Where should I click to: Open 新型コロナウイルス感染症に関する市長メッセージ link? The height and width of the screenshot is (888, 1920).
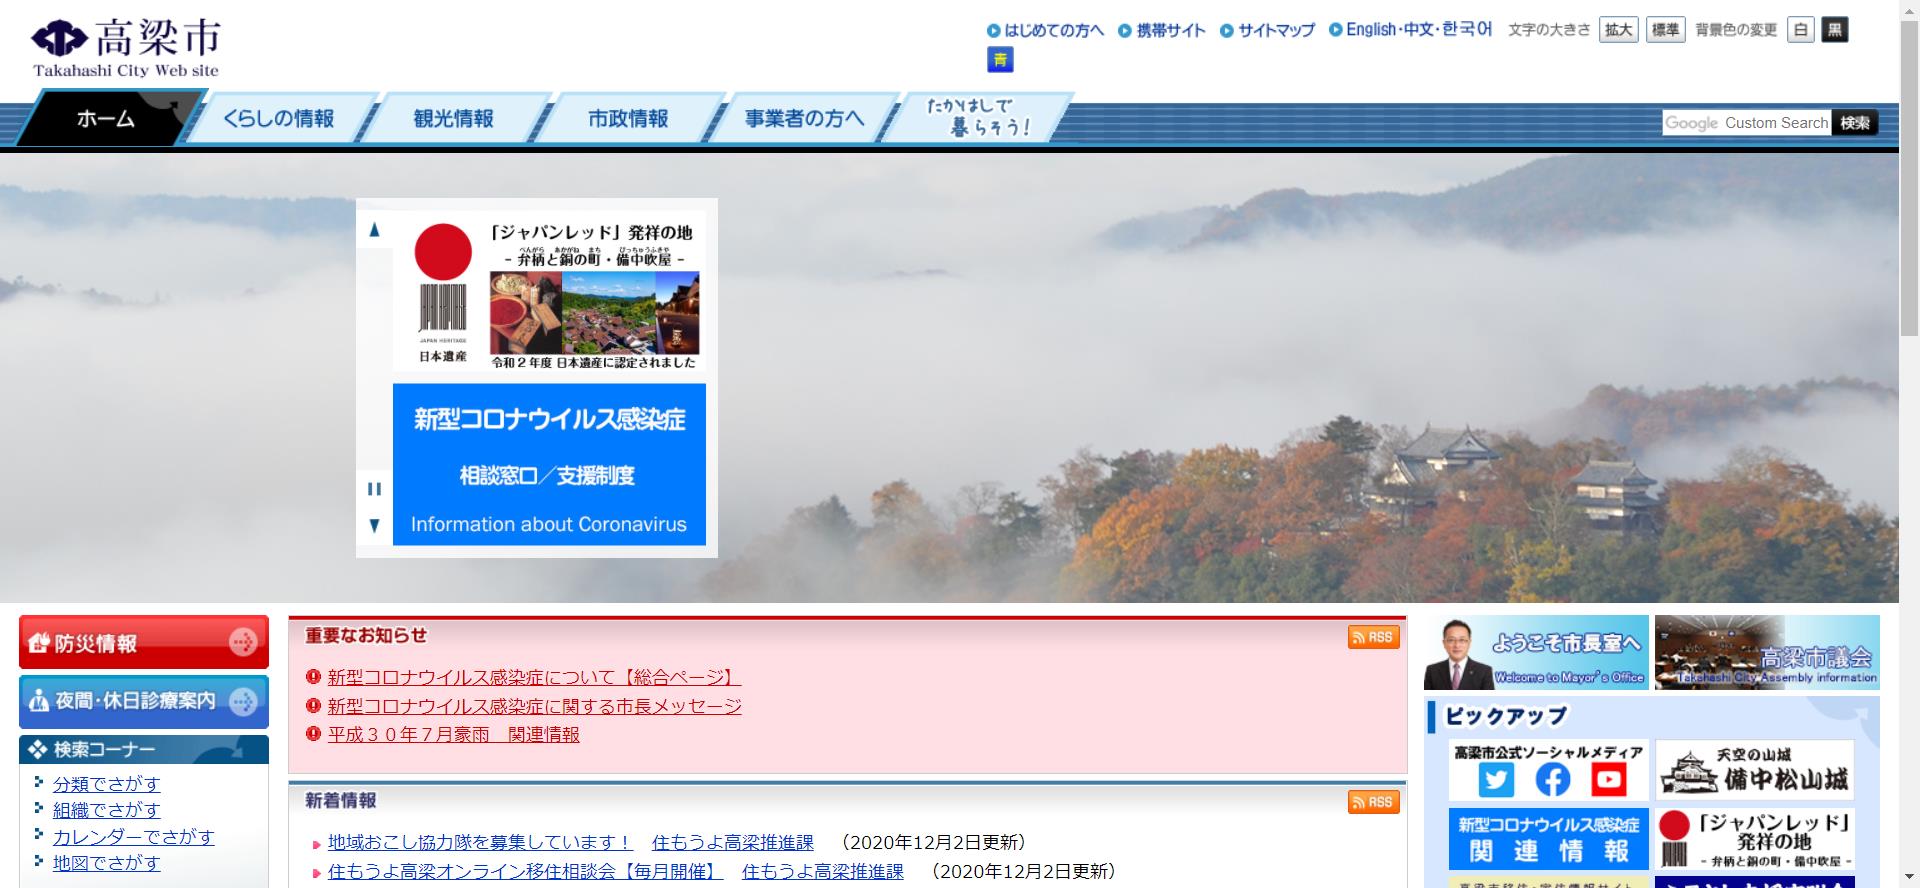tap(534, 706)
